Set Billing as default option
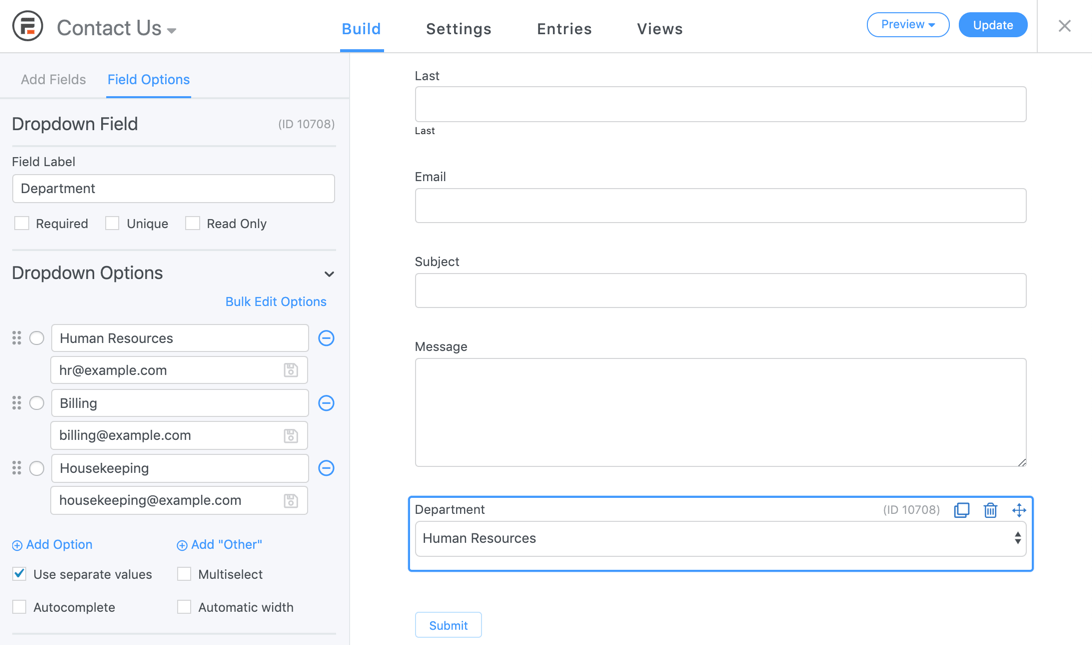The width and height of the screenshot is (1092, 645). pos(37,403)
